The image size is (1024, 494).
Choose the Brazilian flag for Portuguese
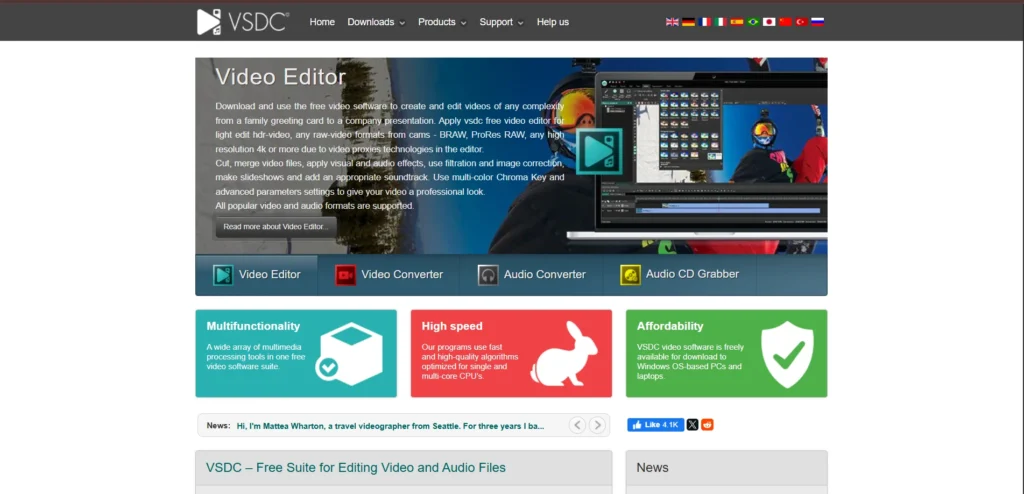tap(753, 22)
